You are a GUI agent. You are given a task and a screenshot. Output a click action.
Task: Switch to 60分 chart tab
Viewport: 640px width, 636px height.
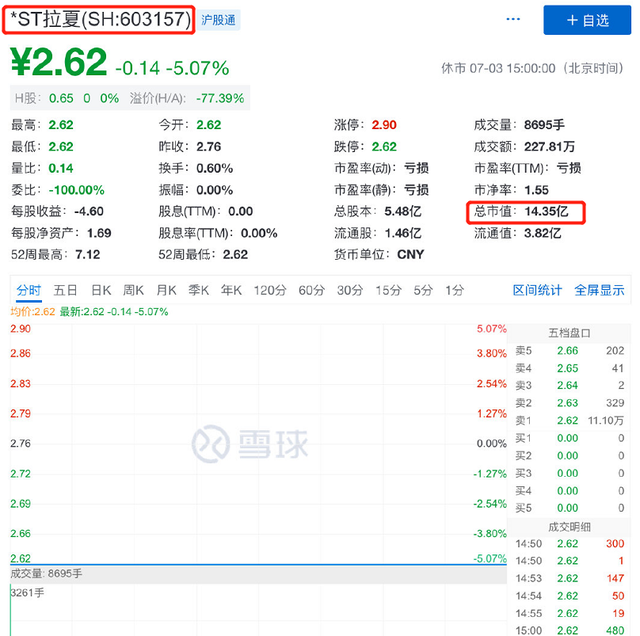(x=311, y=290)
